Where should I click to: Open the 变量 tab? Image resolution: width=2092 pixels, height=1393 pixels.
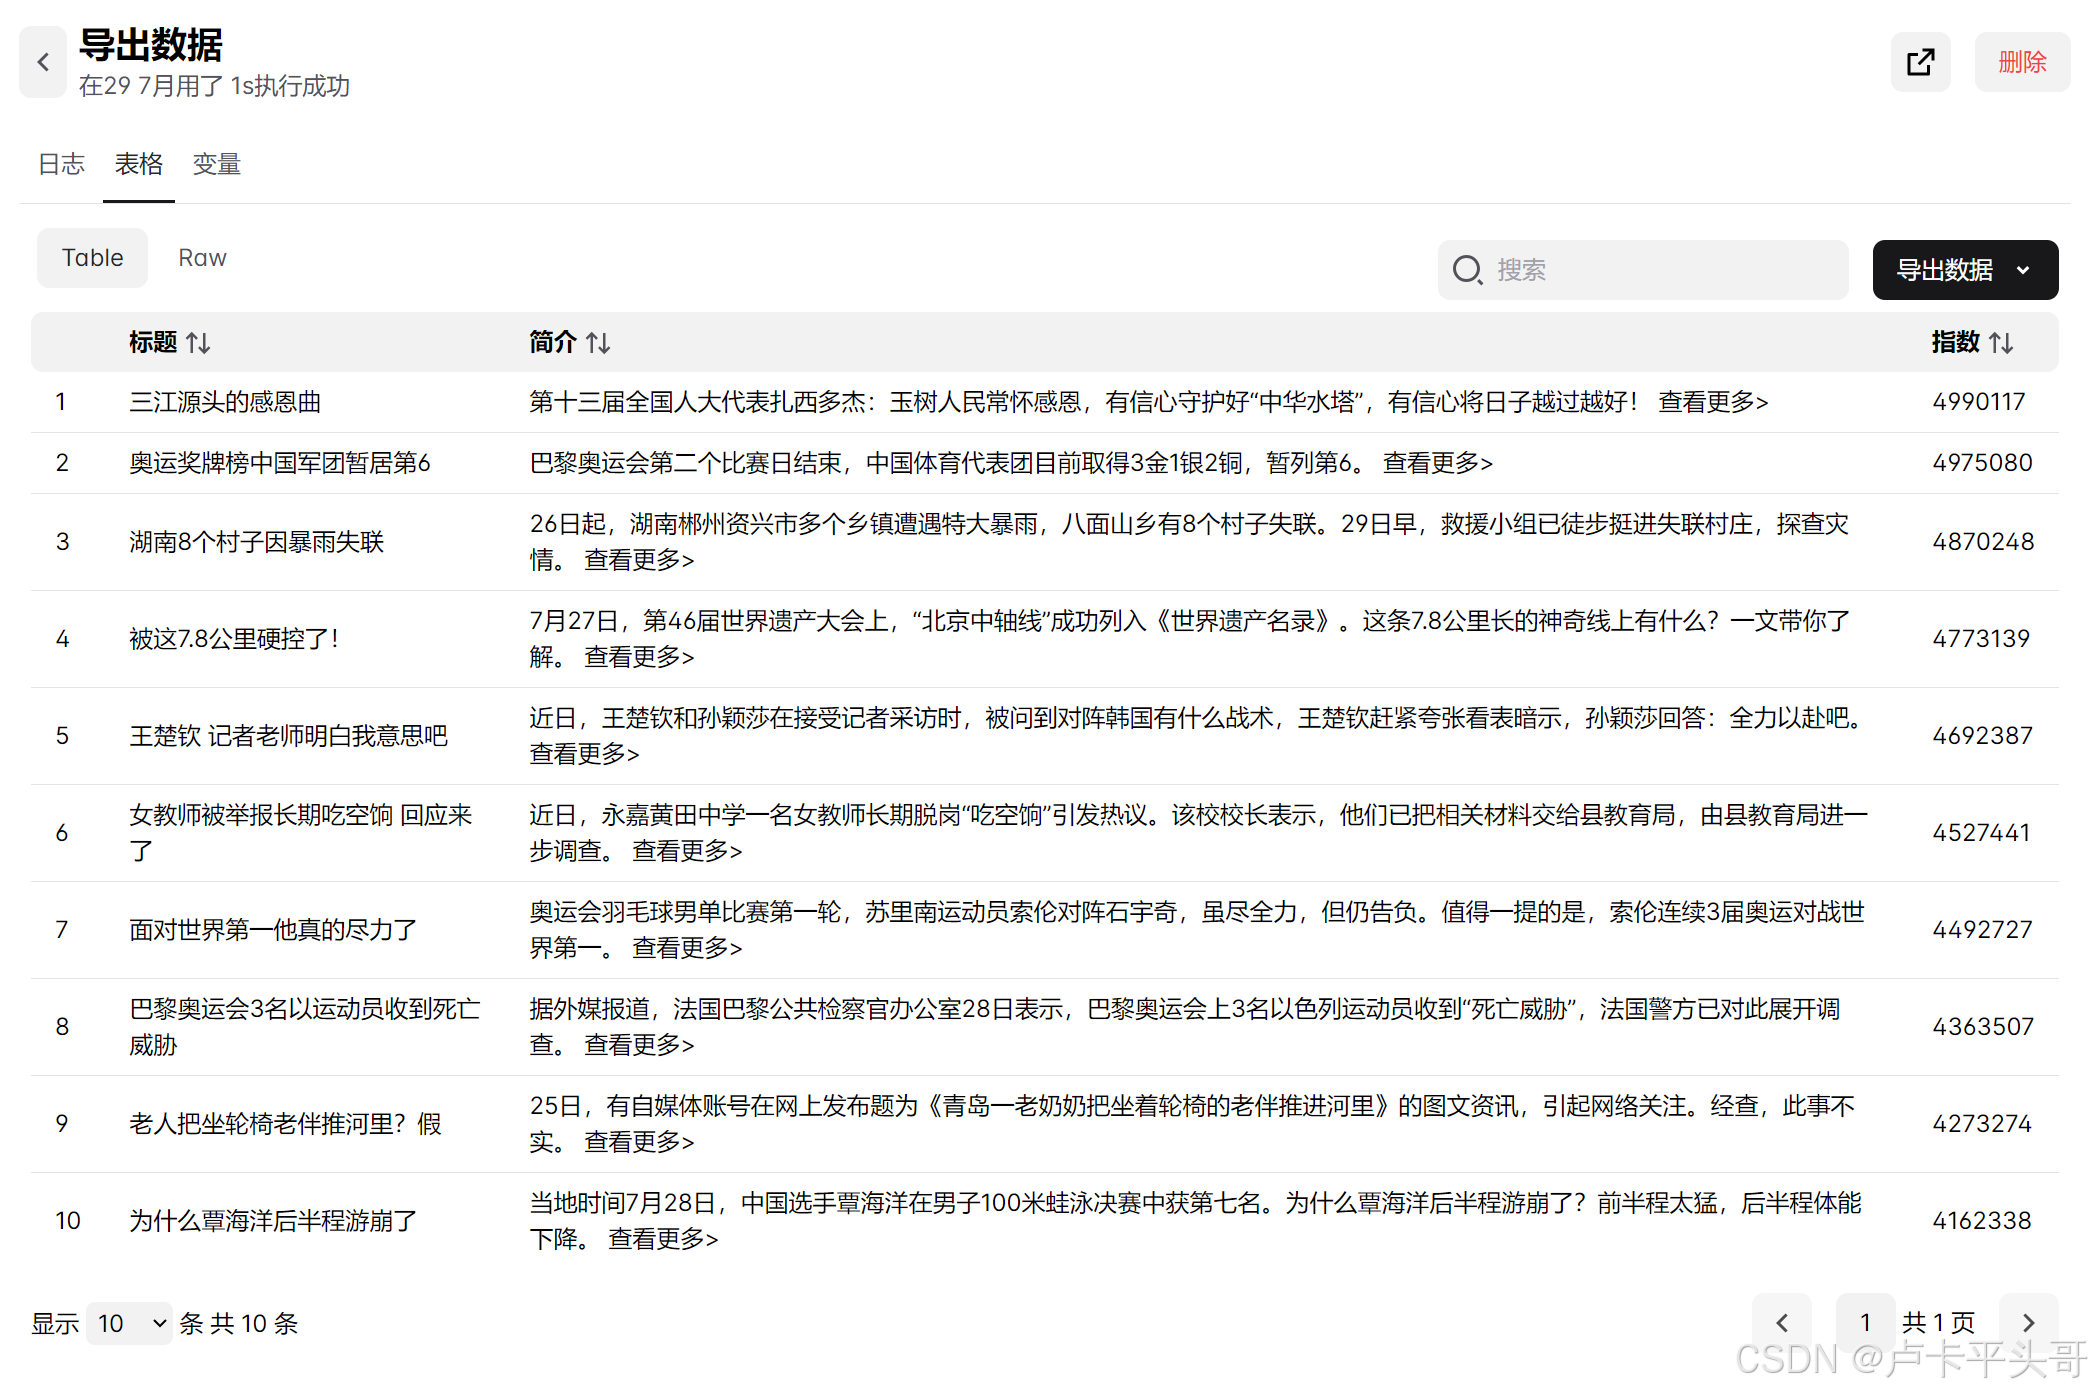click(216, 164)
